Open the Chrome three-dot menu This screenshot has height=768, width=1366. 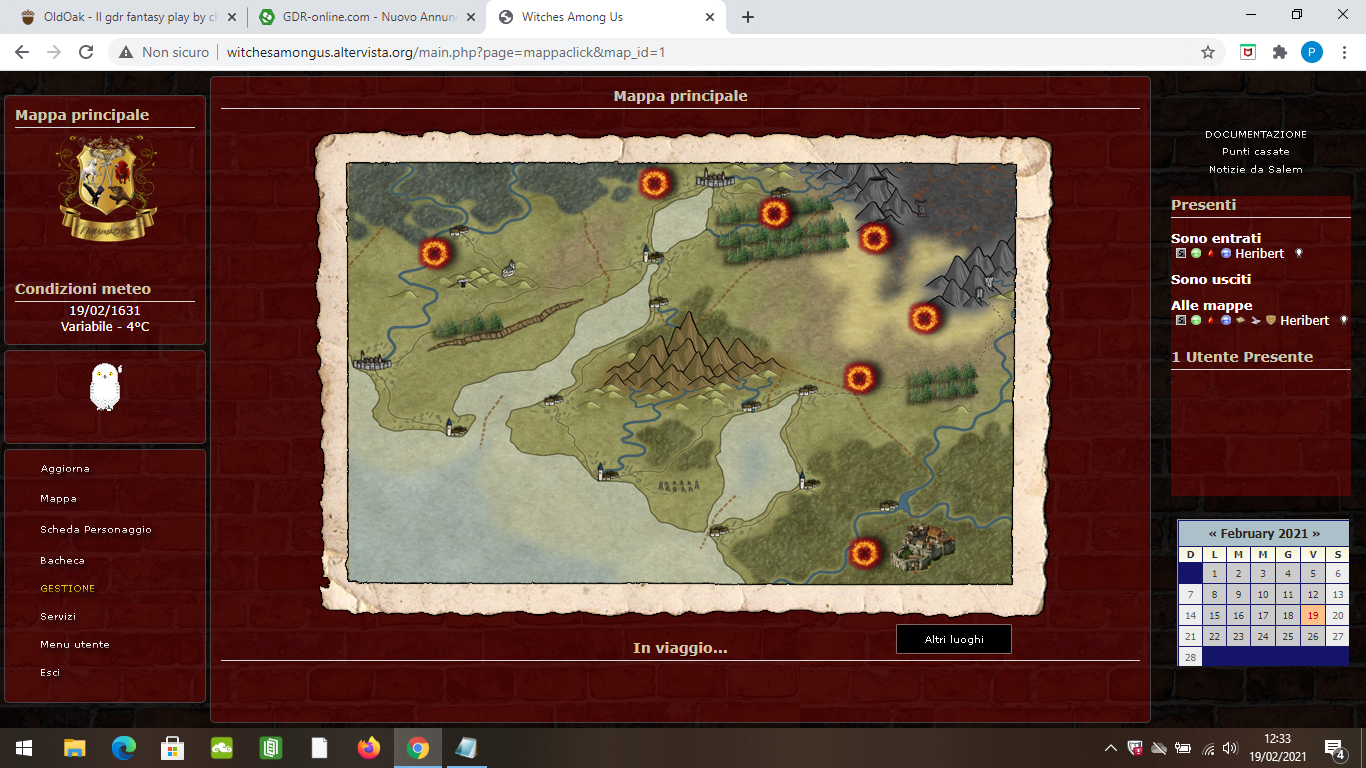coord(1344,52)
